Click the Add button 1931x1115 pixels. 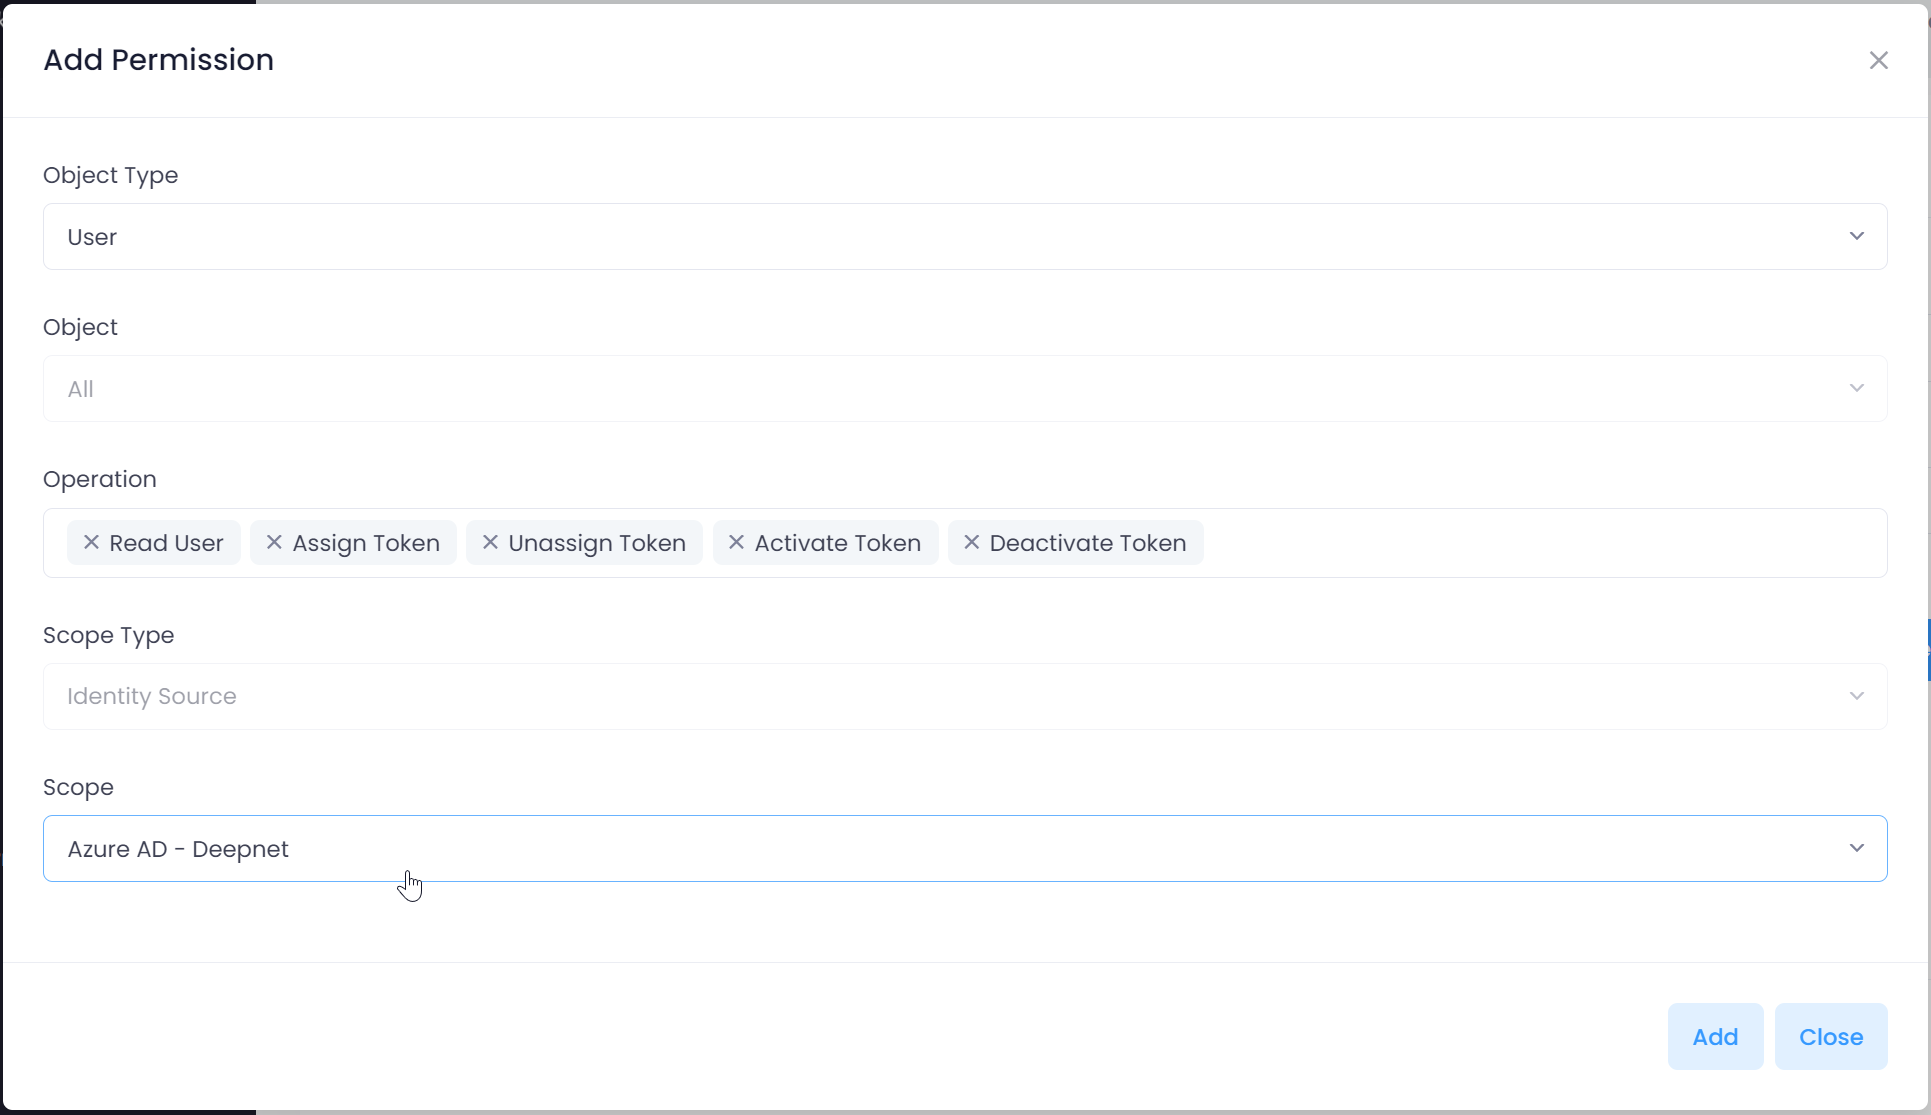(1714, 1037)
